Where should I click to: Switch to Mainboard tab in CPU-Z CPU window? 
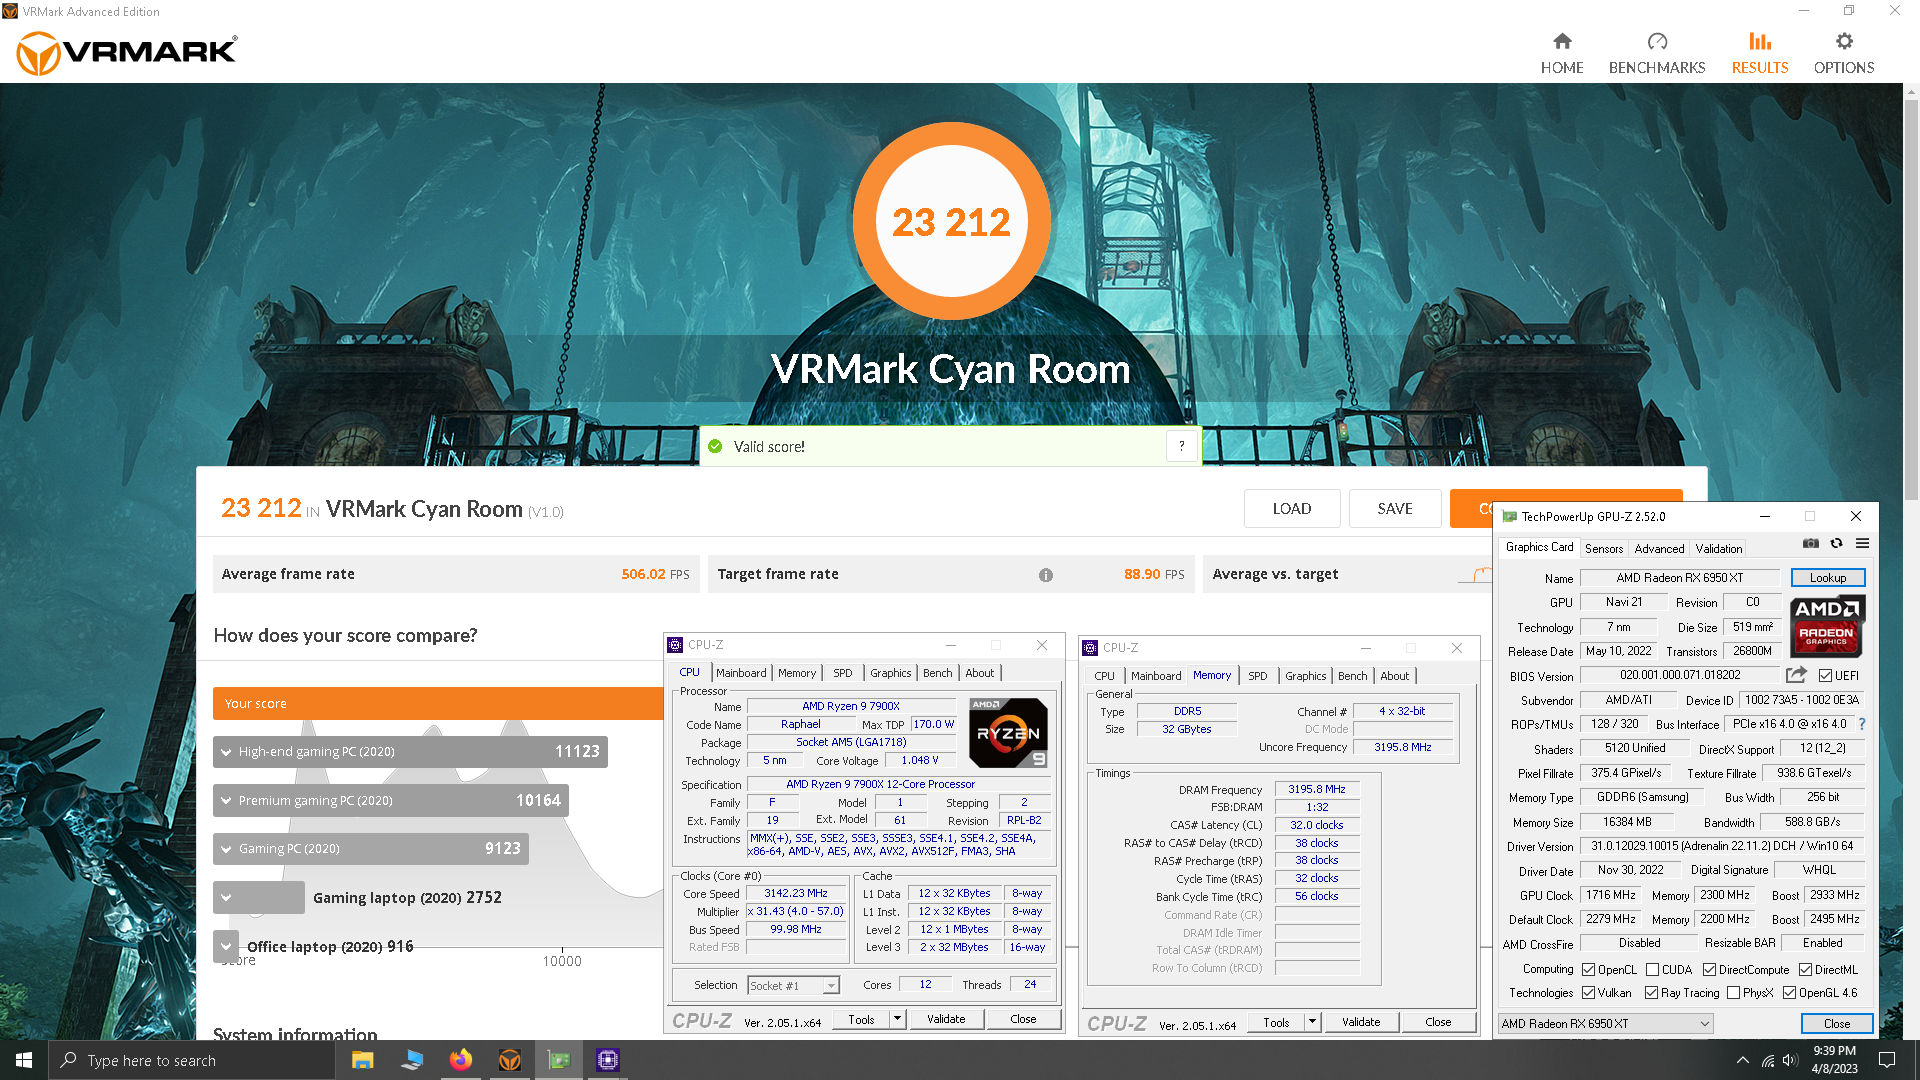pyautogui.click(x=741, y=673)
